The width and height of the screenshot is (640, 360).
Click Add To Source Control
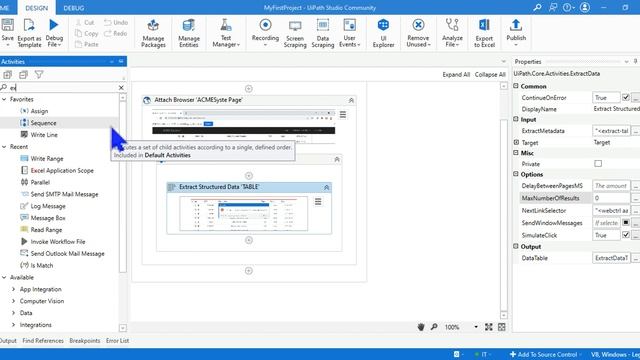pos(544,354)
